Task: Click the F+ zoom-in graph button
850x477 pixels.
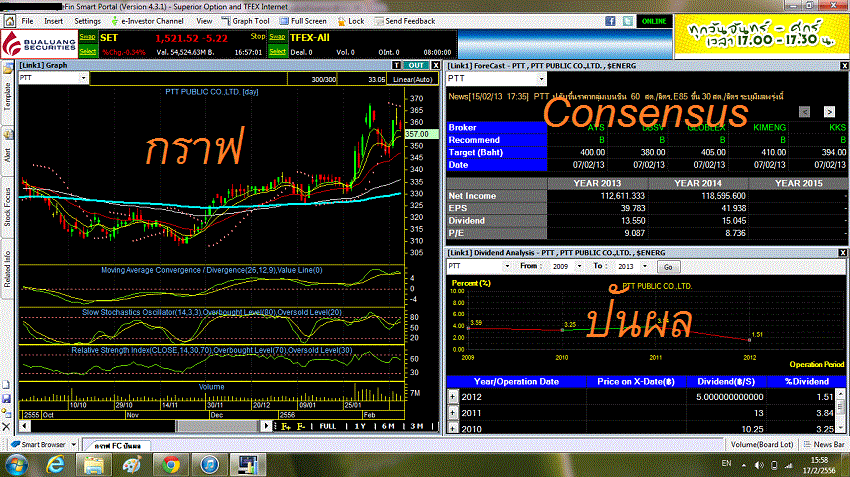Action: (286, 427)
